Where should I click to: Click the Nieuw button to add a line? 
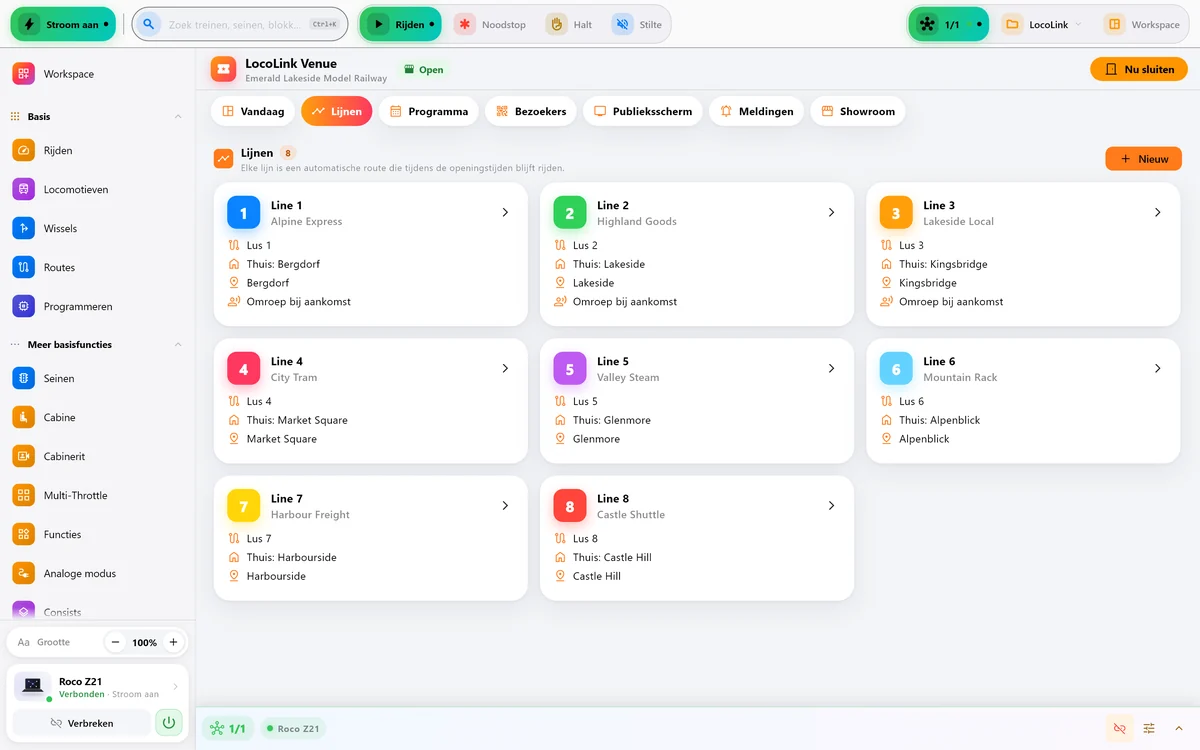[1143, 158]
